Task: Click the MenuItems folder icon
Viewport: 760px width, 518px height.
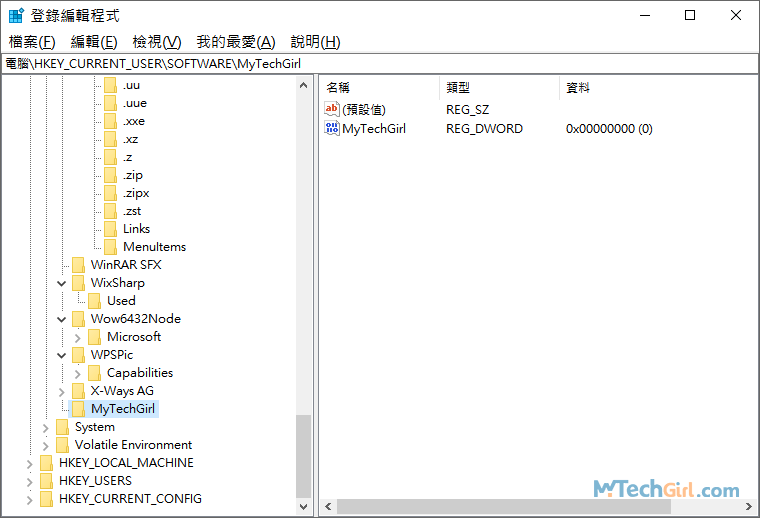Action: point(110,247)
